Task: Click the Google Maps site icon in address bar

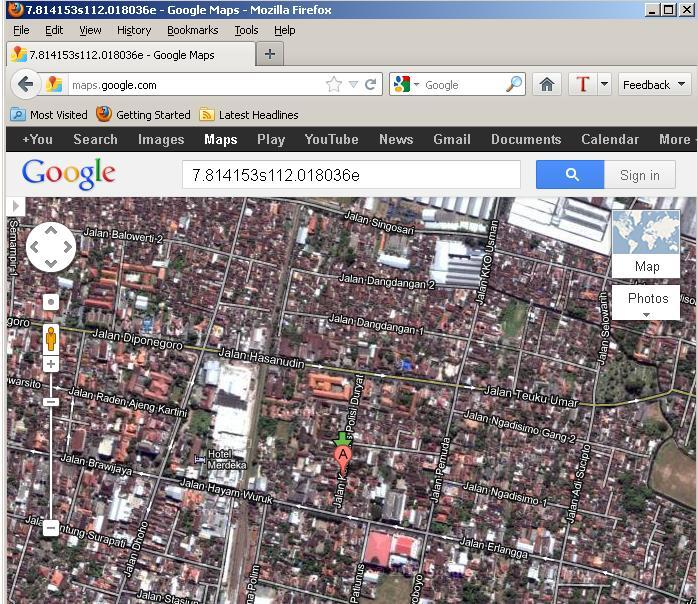Action: click(x=54, y=84)
